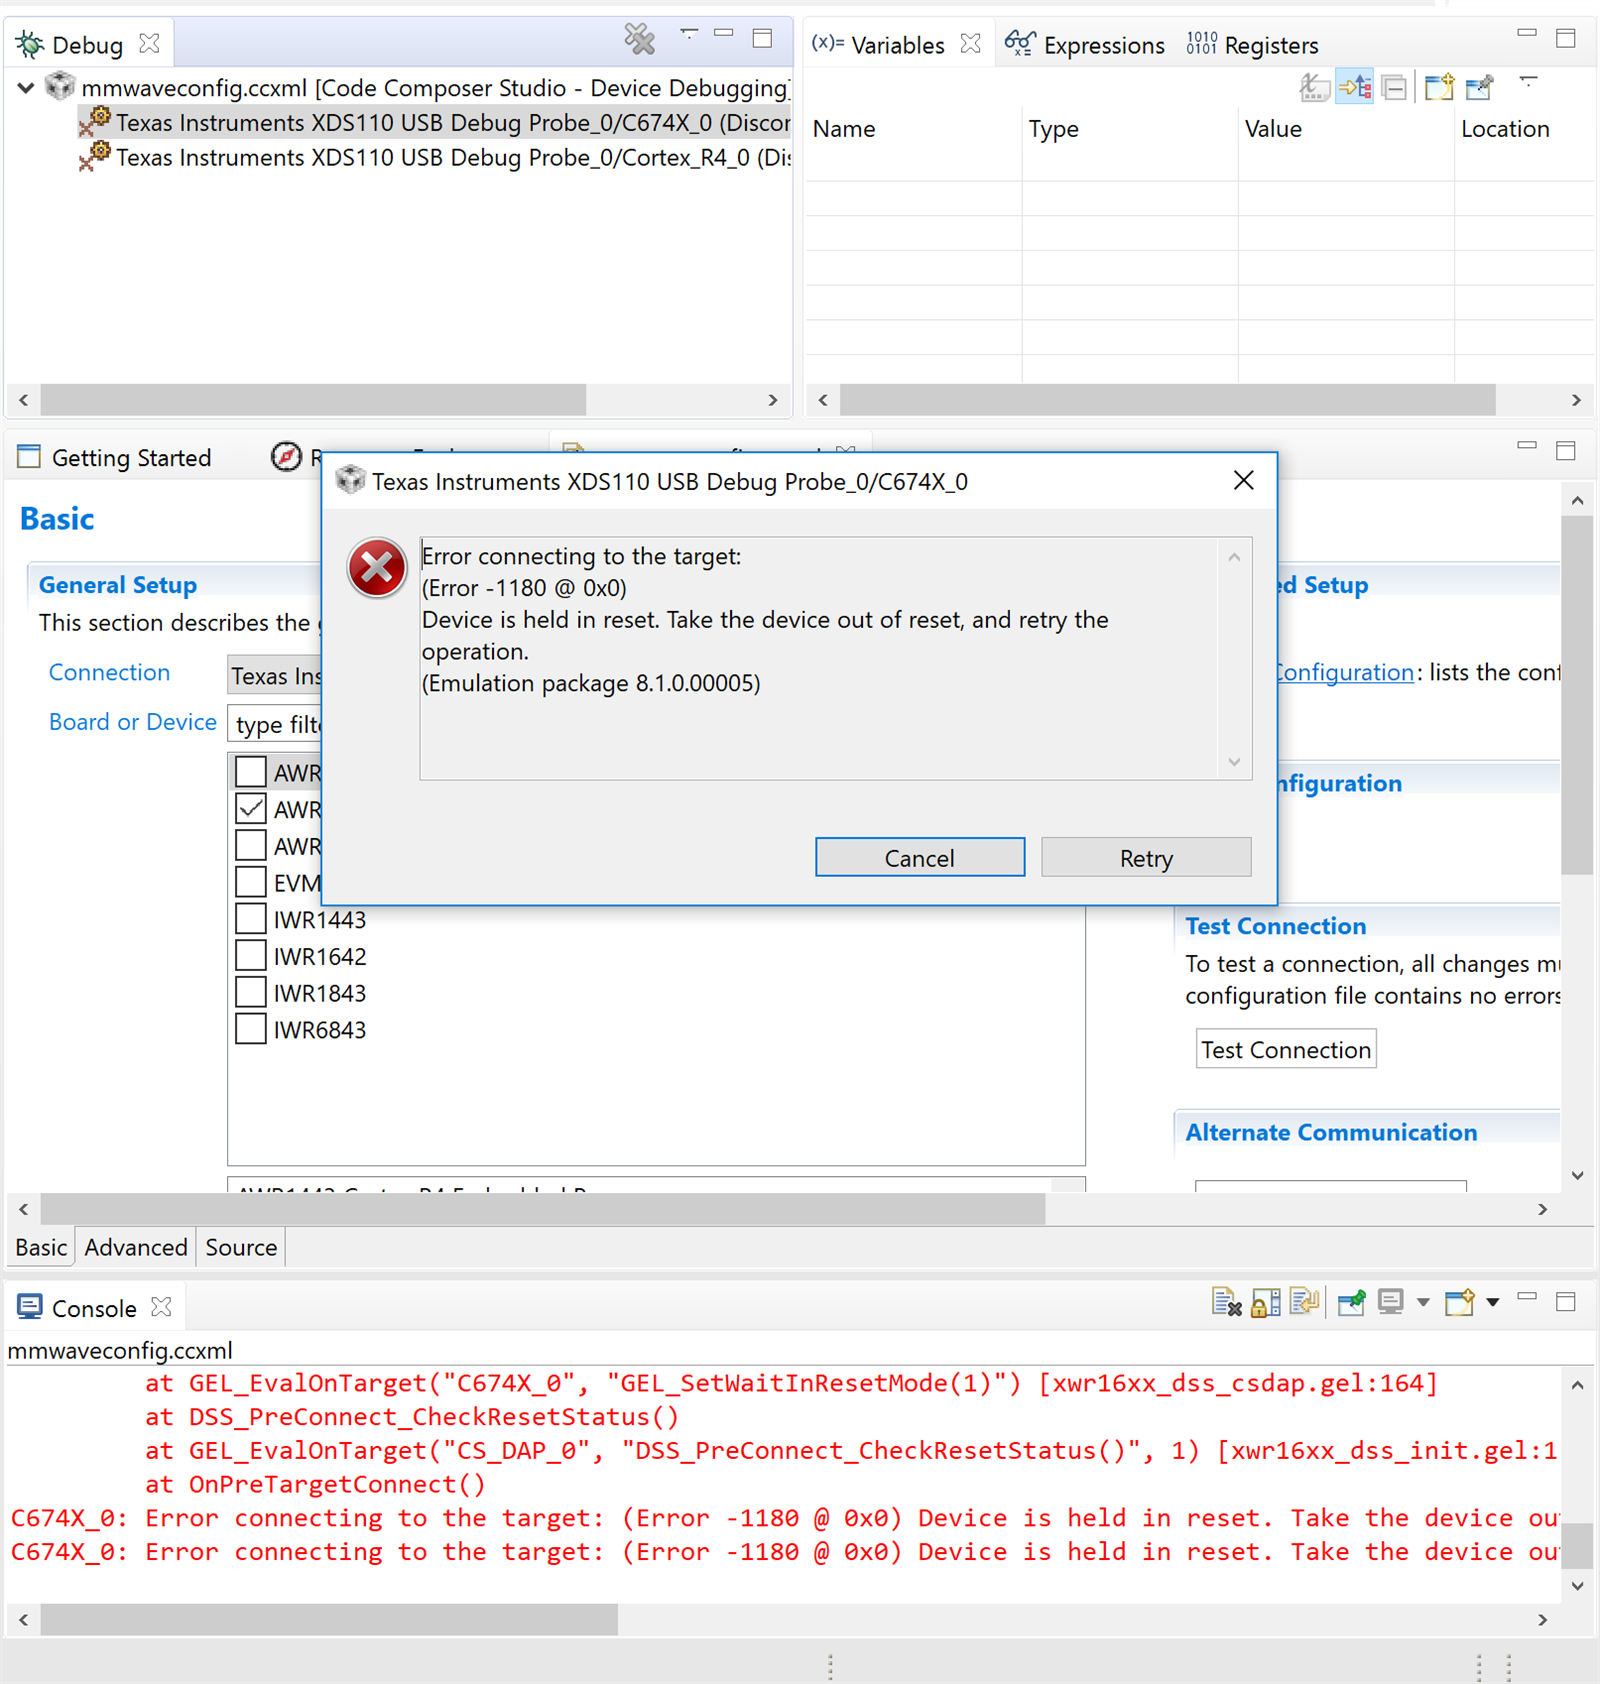Select the Cortex_R4_0 debug probe entry
The width and height of the screenshot is (1600, 1684).
436,157
